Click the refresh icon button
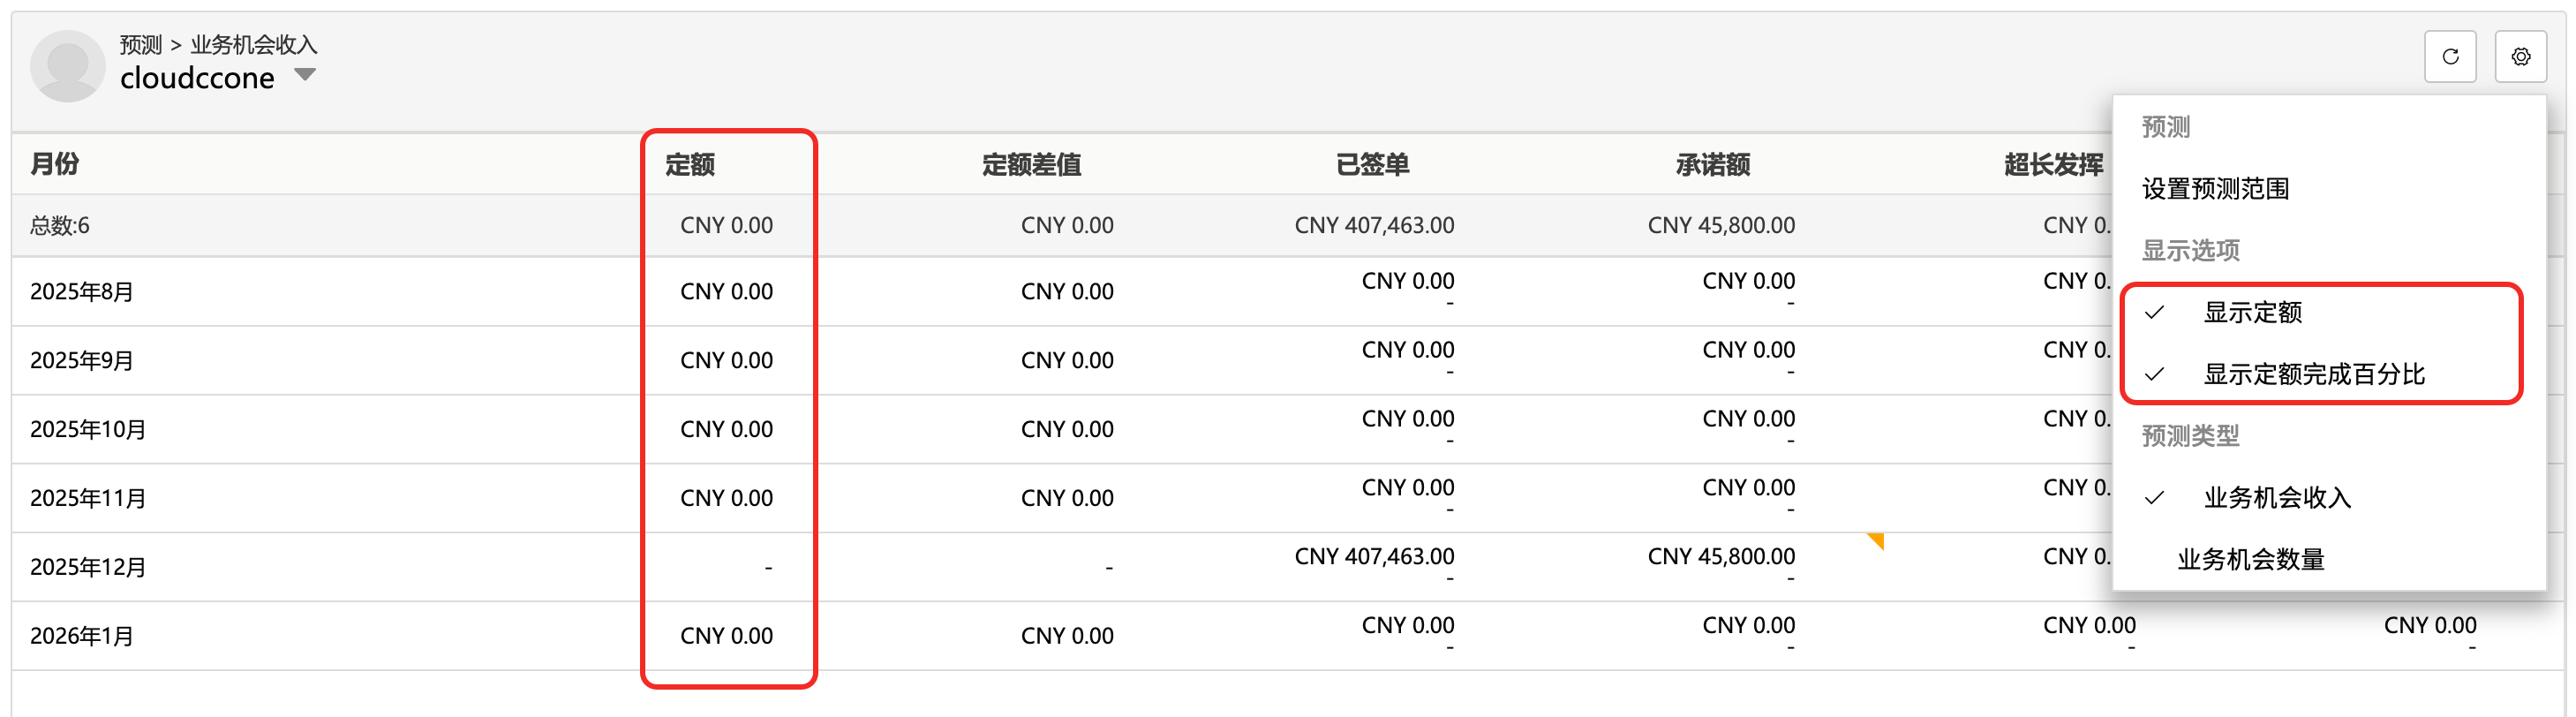The height and width of the screenshot is (717, 2576). pyautogui.click(x=2449, y=57)
